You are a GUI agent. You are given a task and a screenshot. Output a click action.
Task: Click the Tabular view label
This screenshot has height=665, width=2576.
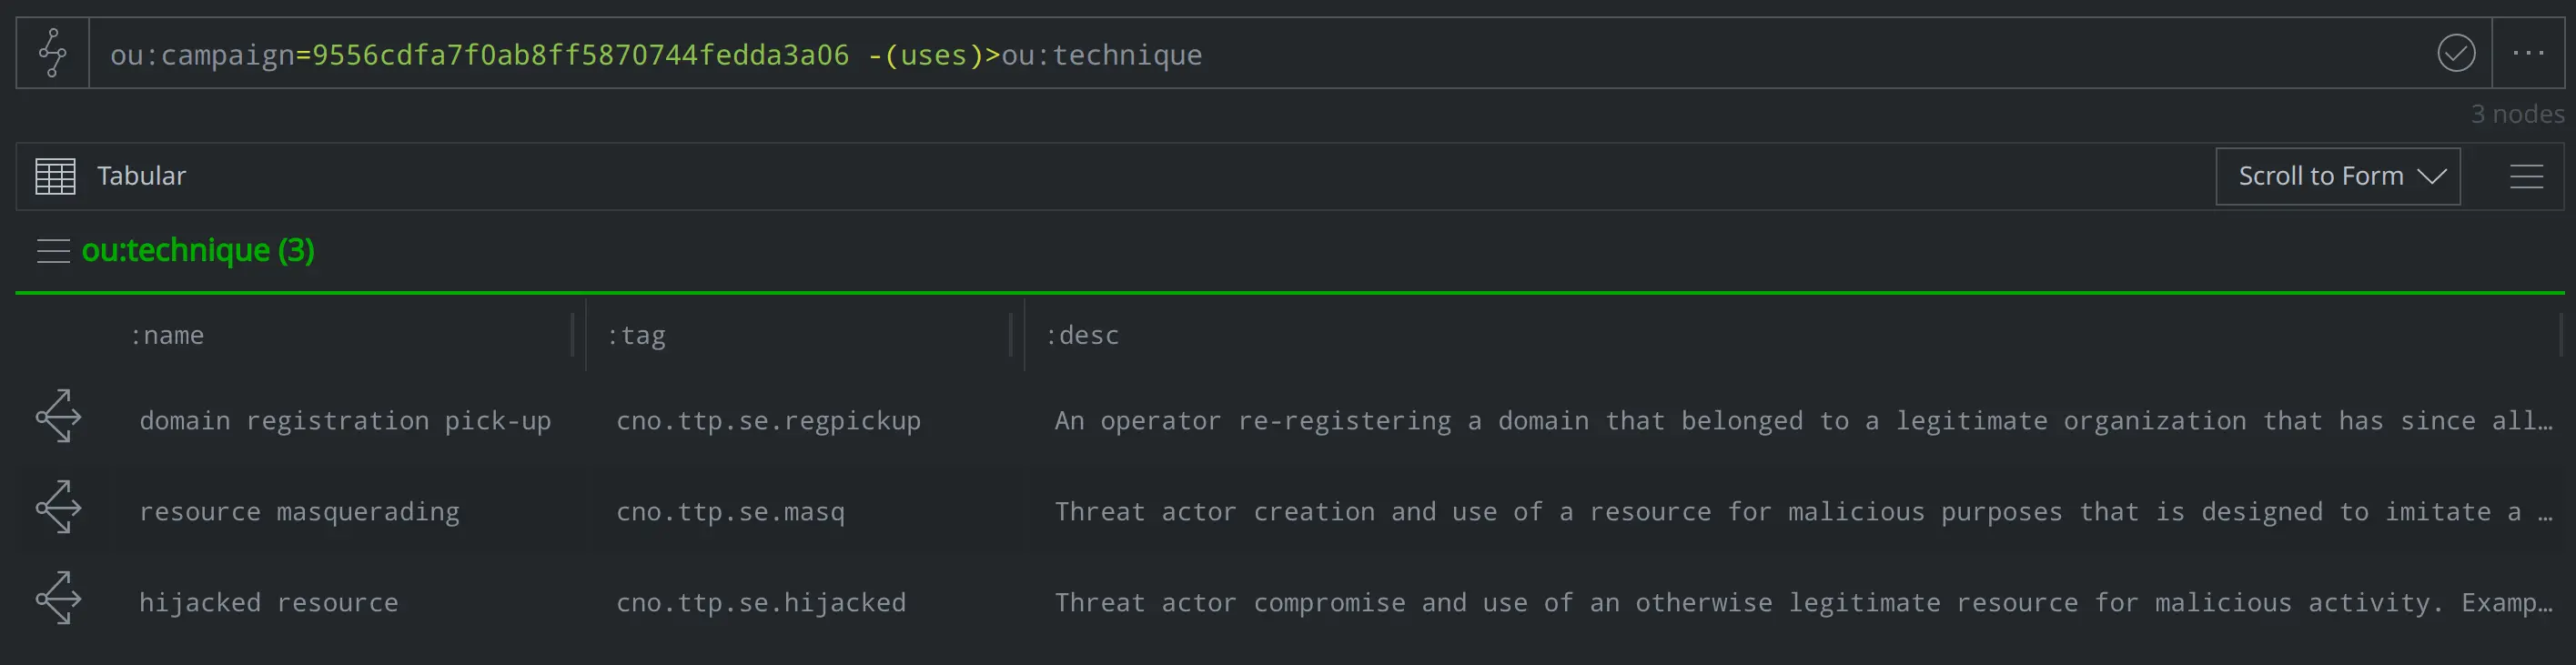pyautogui.click(x=141, y=176)
